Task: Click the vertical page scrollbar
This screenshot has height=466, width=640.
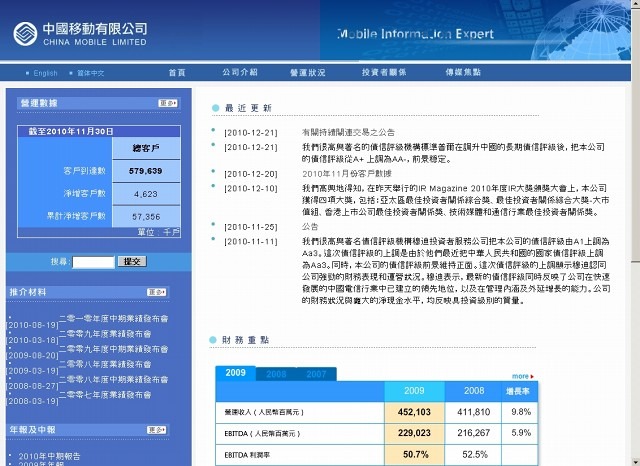Action: click(x=636, y=233)
